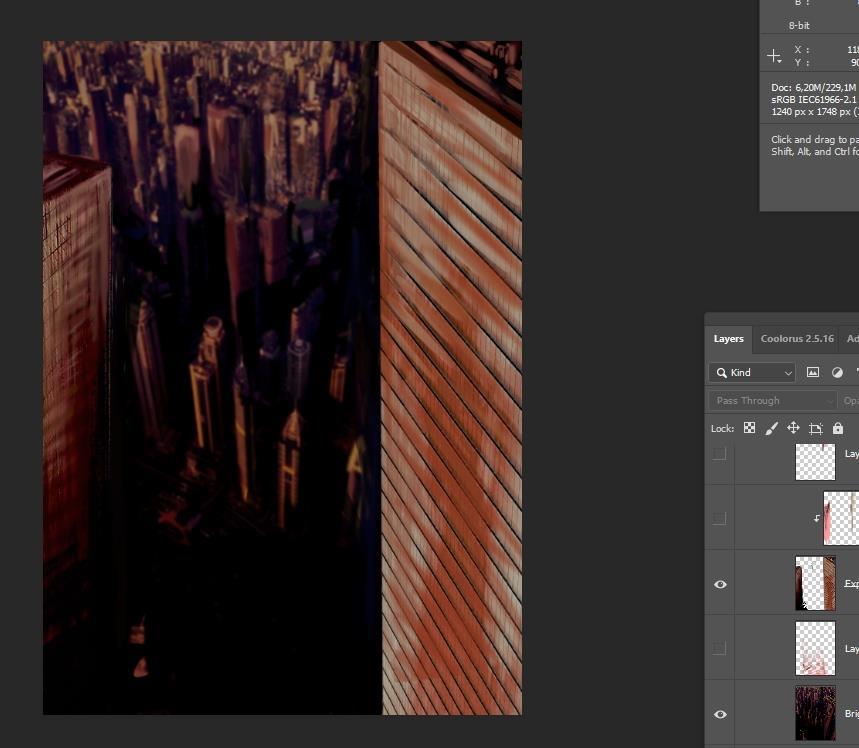Enable lock image pixels brush icon
859x748 pixels.
click(771, 428)
